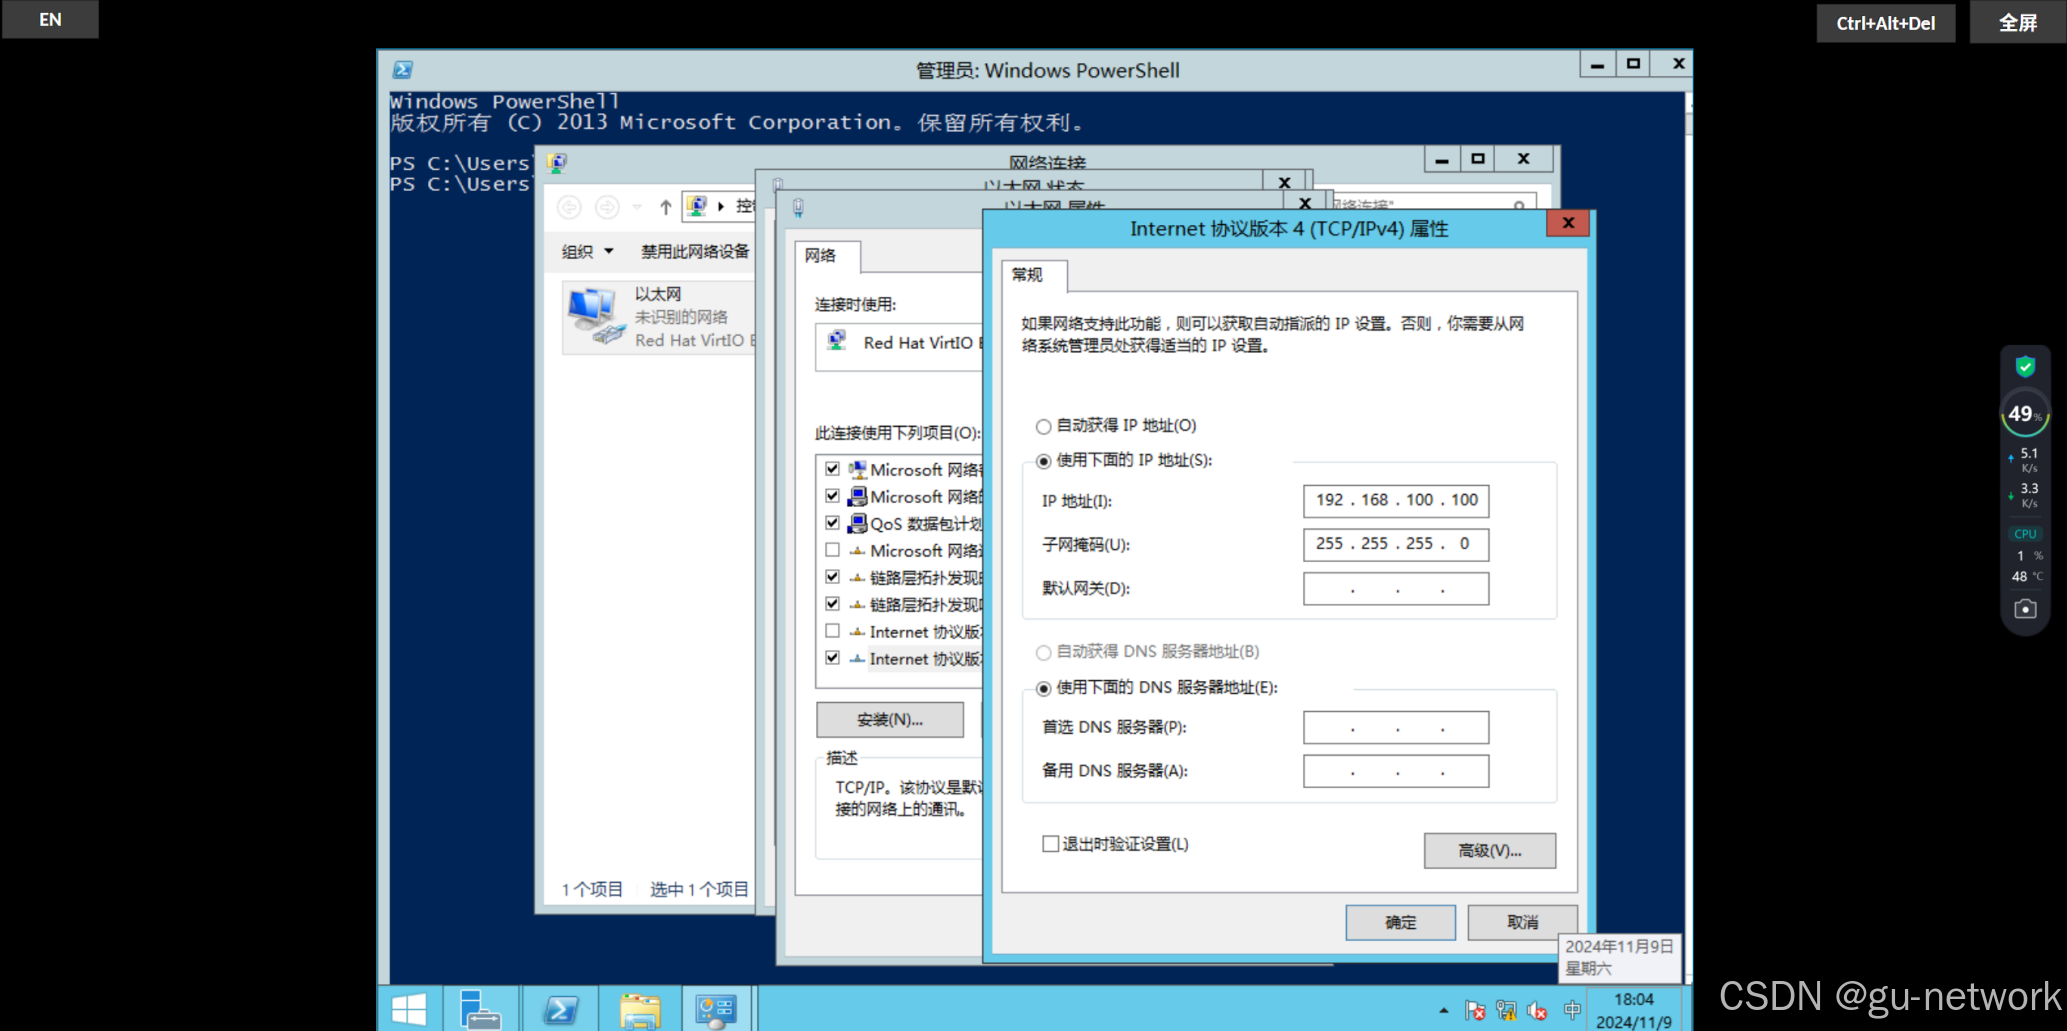
Task: Close the IPv4 properties dialog
Action: (1568, 223)
